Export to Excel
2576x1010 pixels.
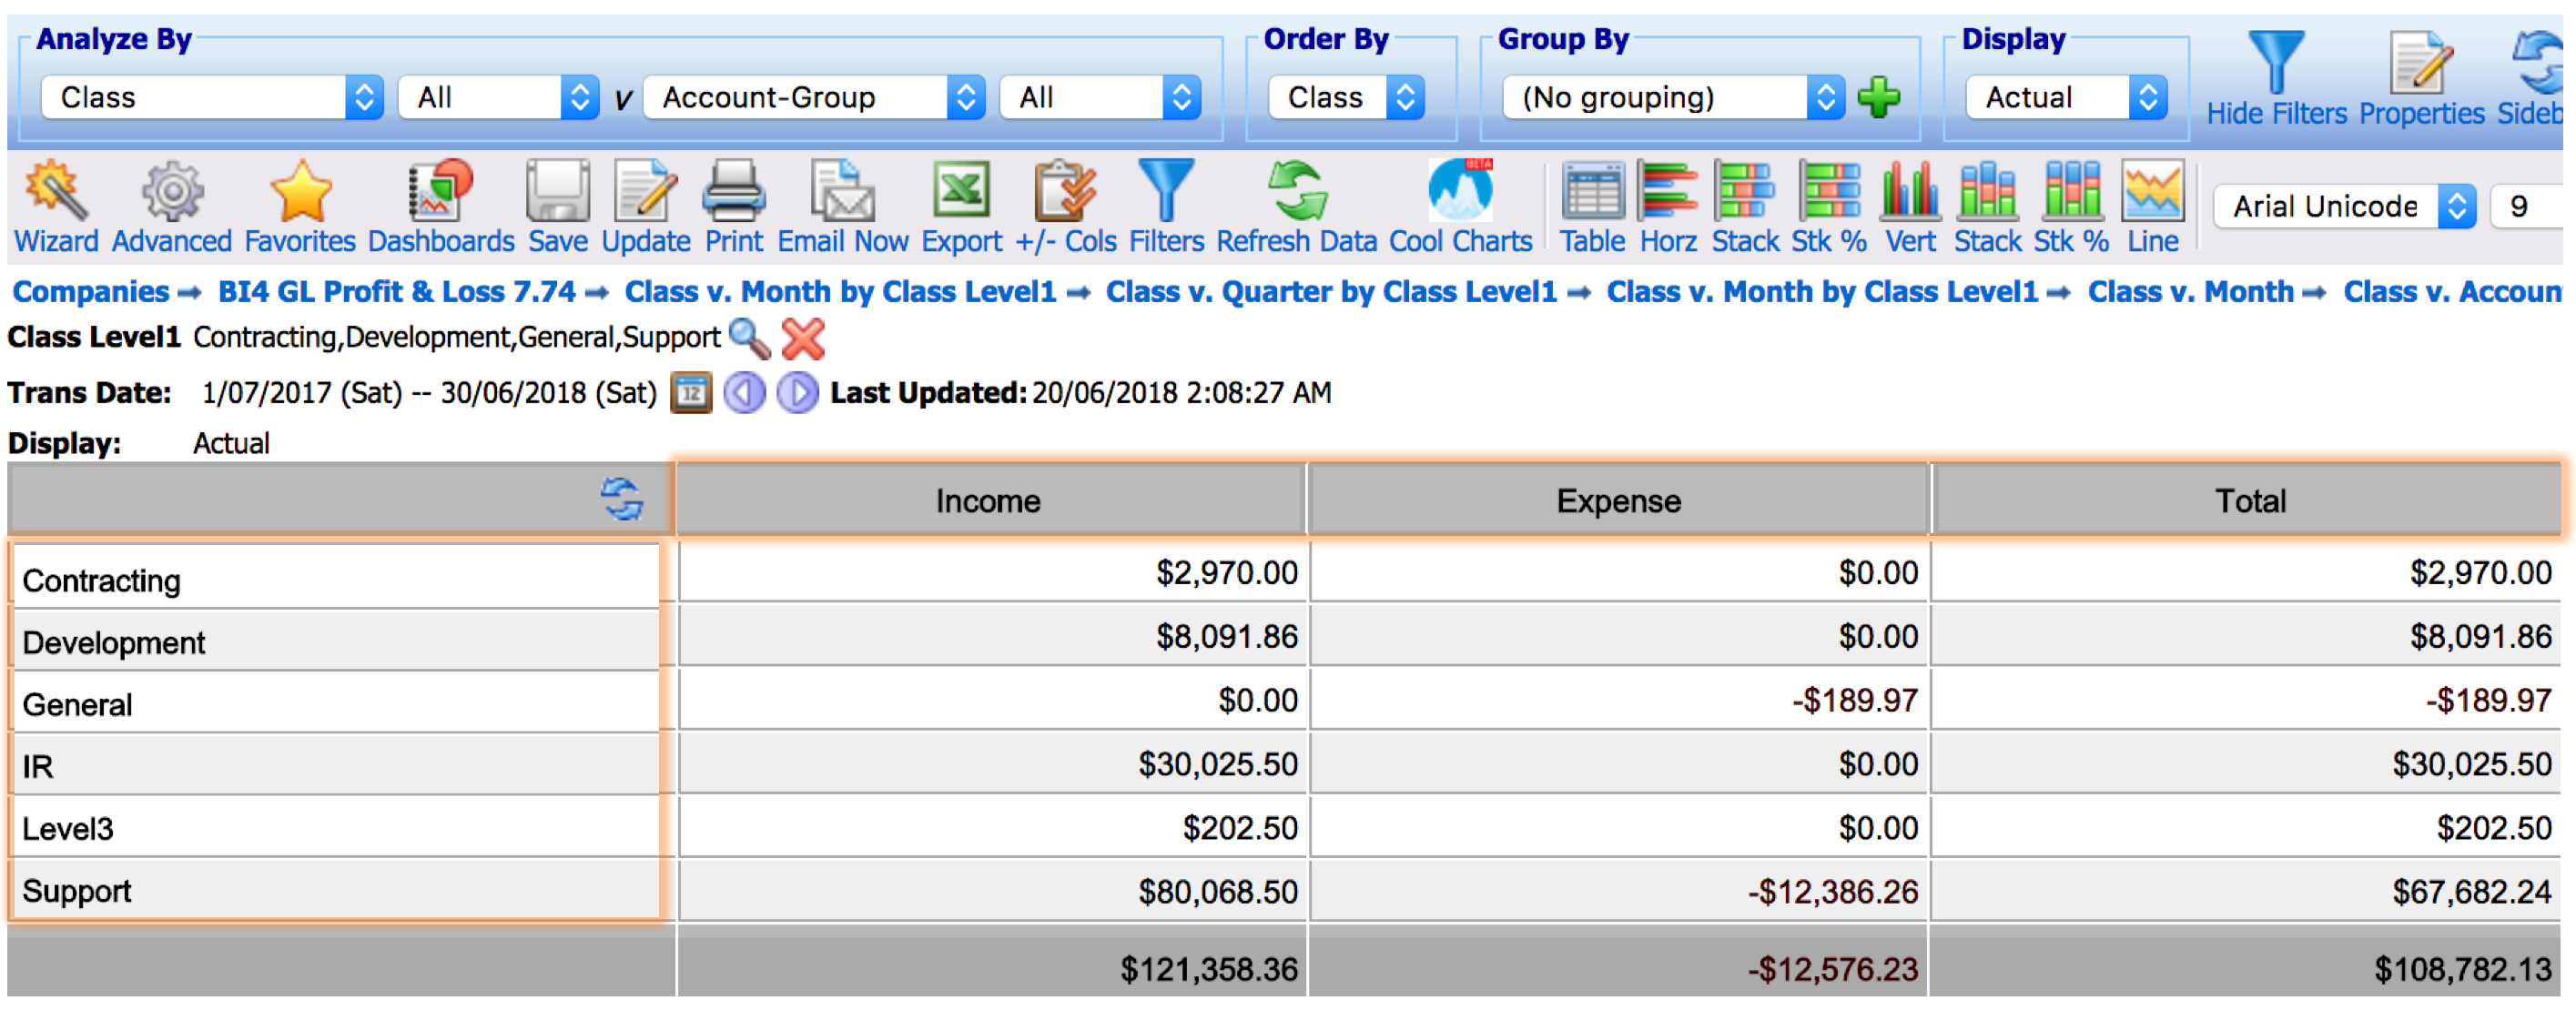pos(961,207)
